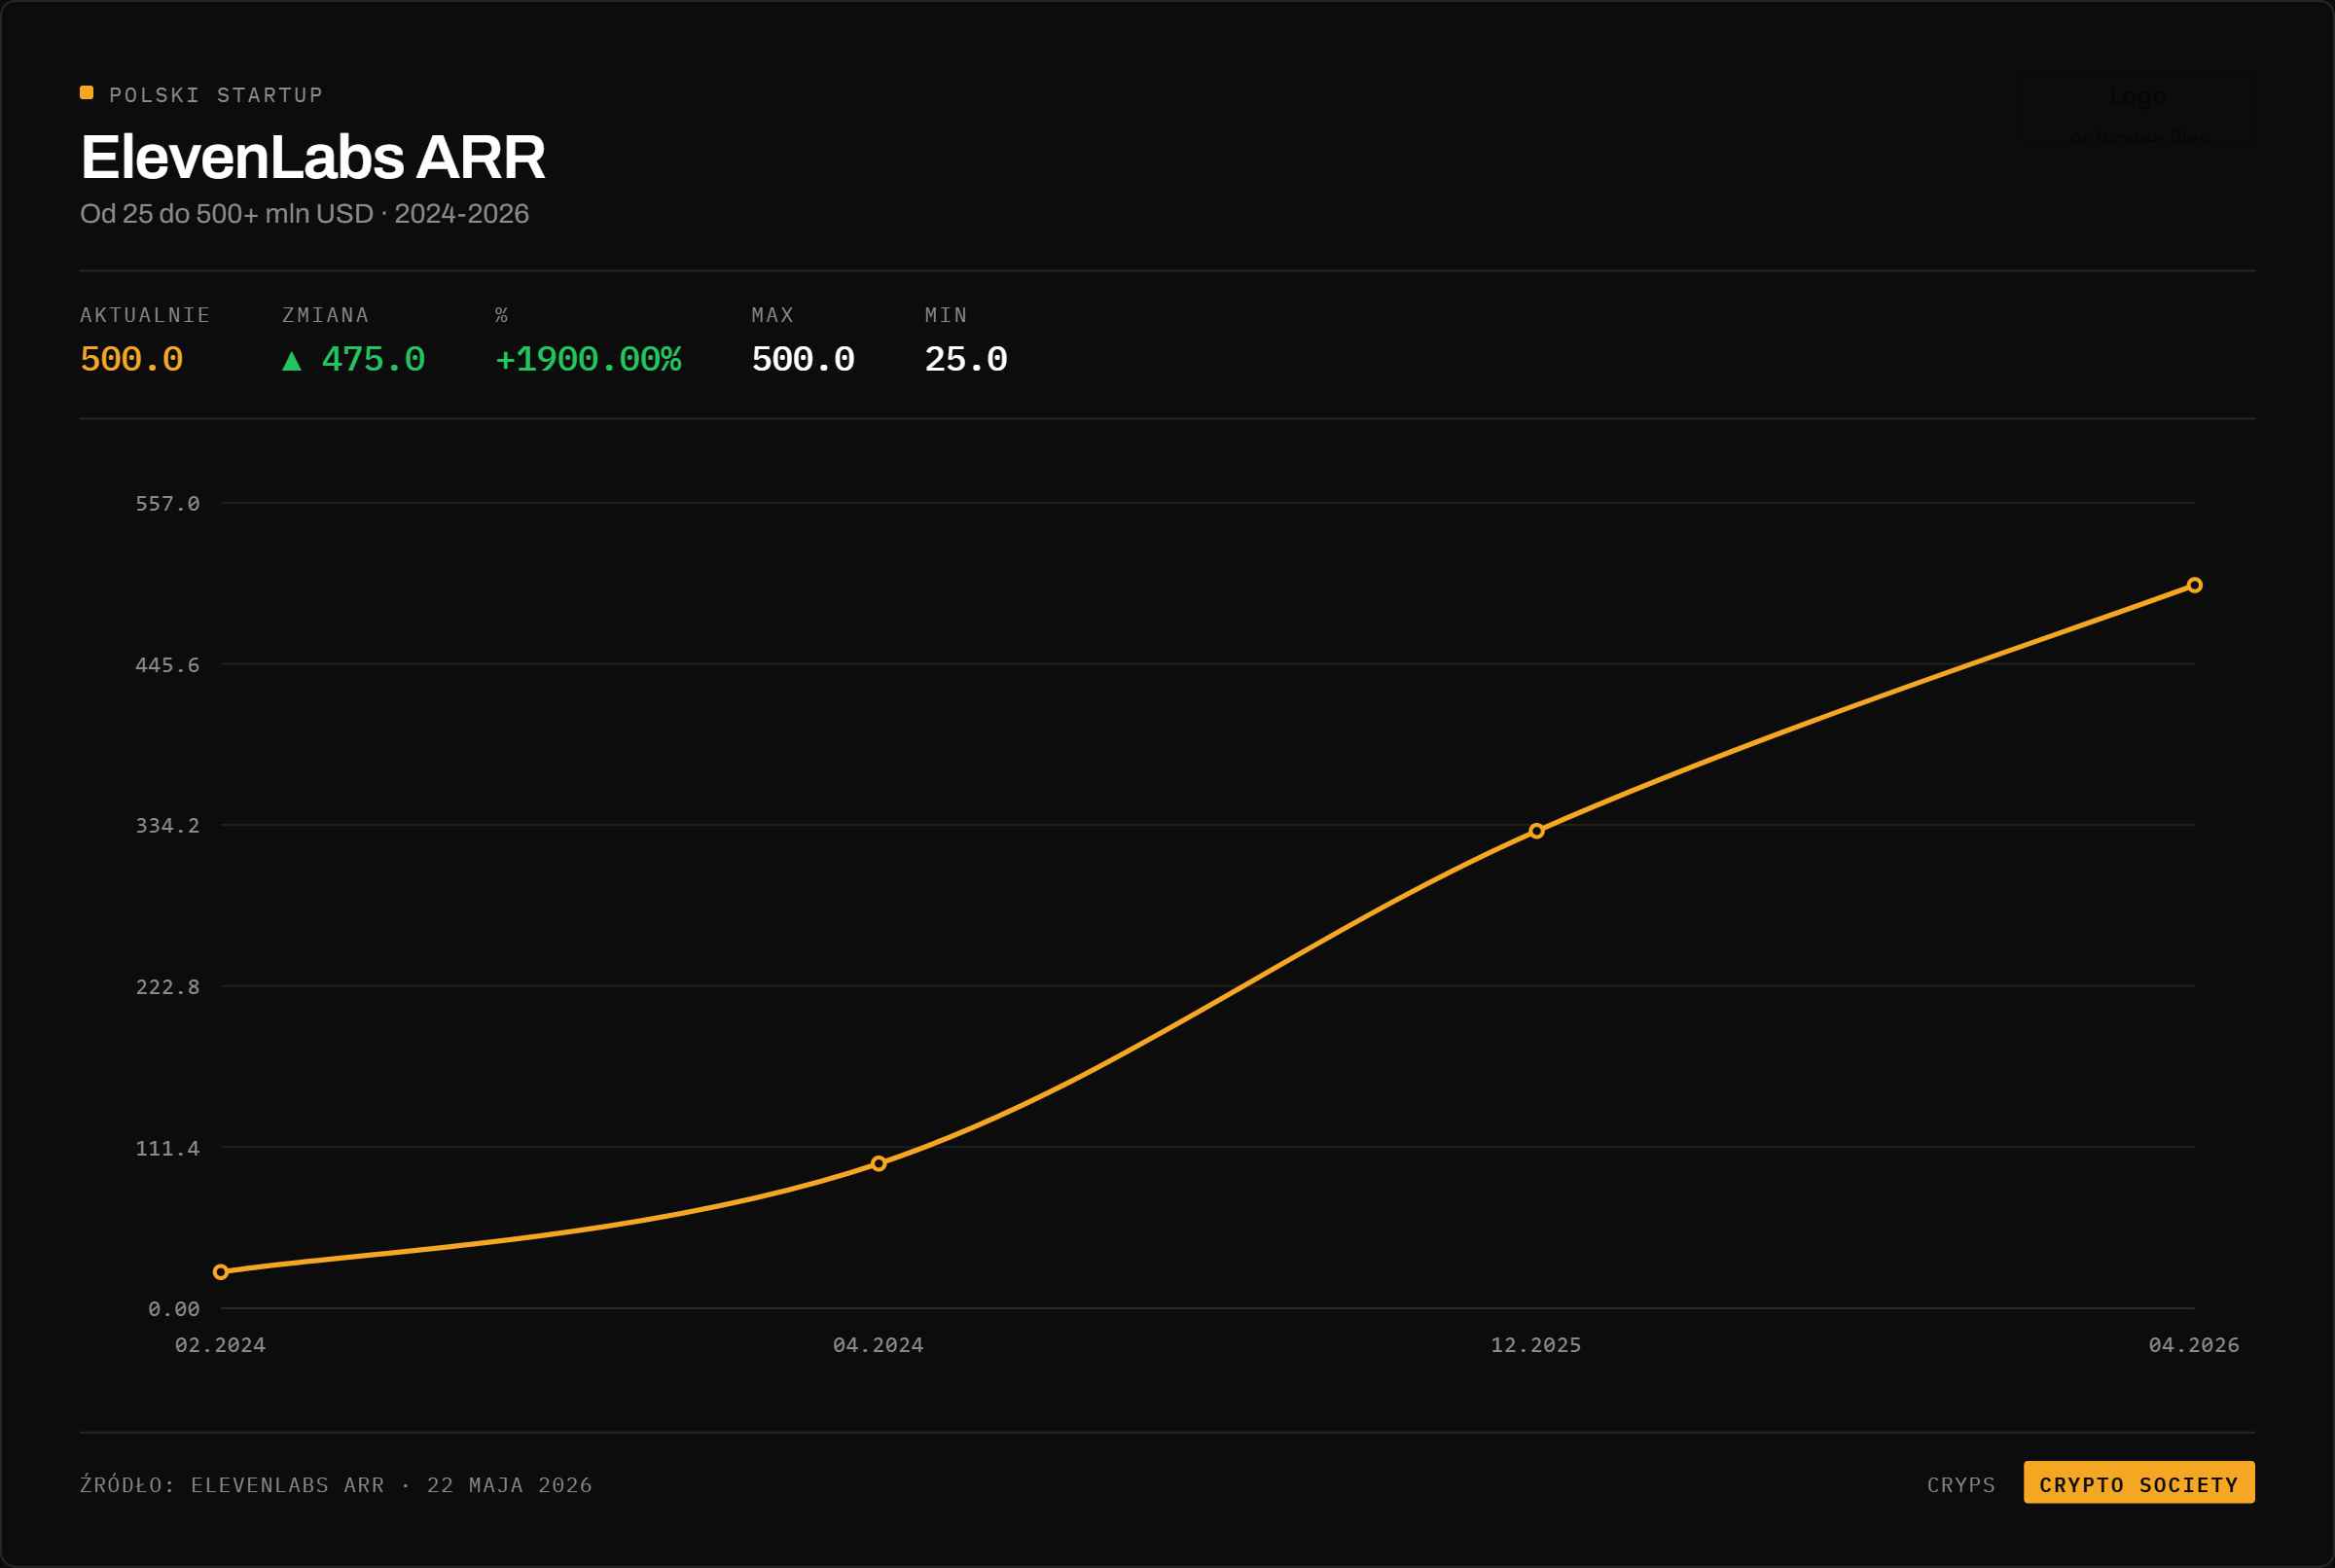Click the 0.00 y-axis label
This screenshot has height=1568, width=2335.
(174, 1309)
